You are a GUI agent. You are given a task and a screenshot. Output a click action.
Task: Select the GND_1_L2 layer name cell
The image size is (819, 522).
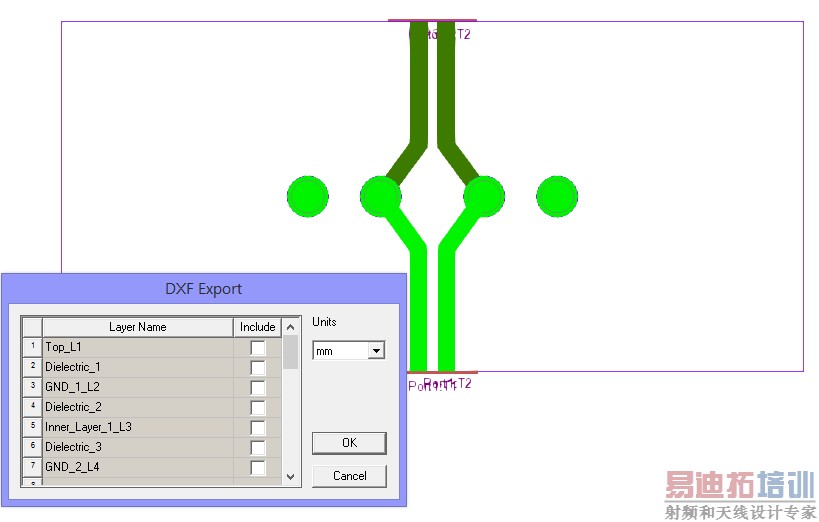[x=138, y=387]
